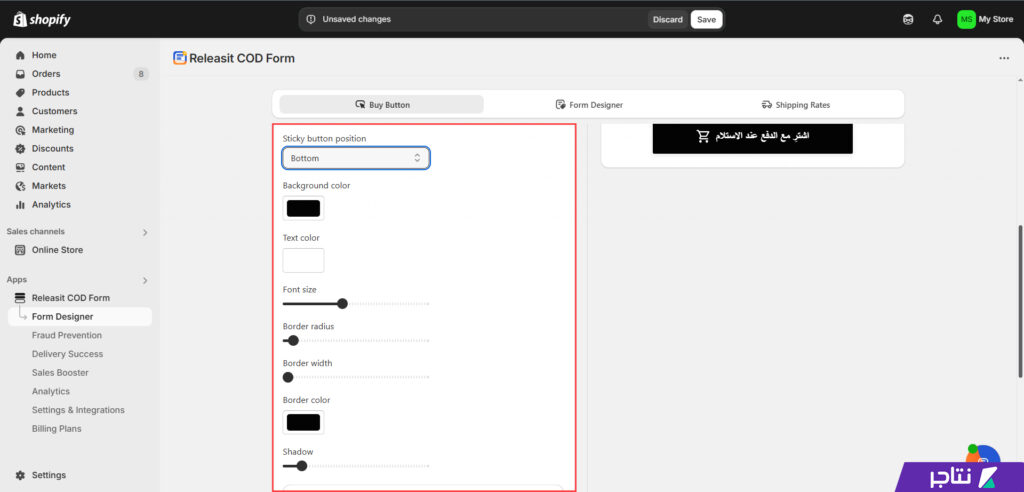Click the page vertical scrollbar

click(x=1020, y=301)
